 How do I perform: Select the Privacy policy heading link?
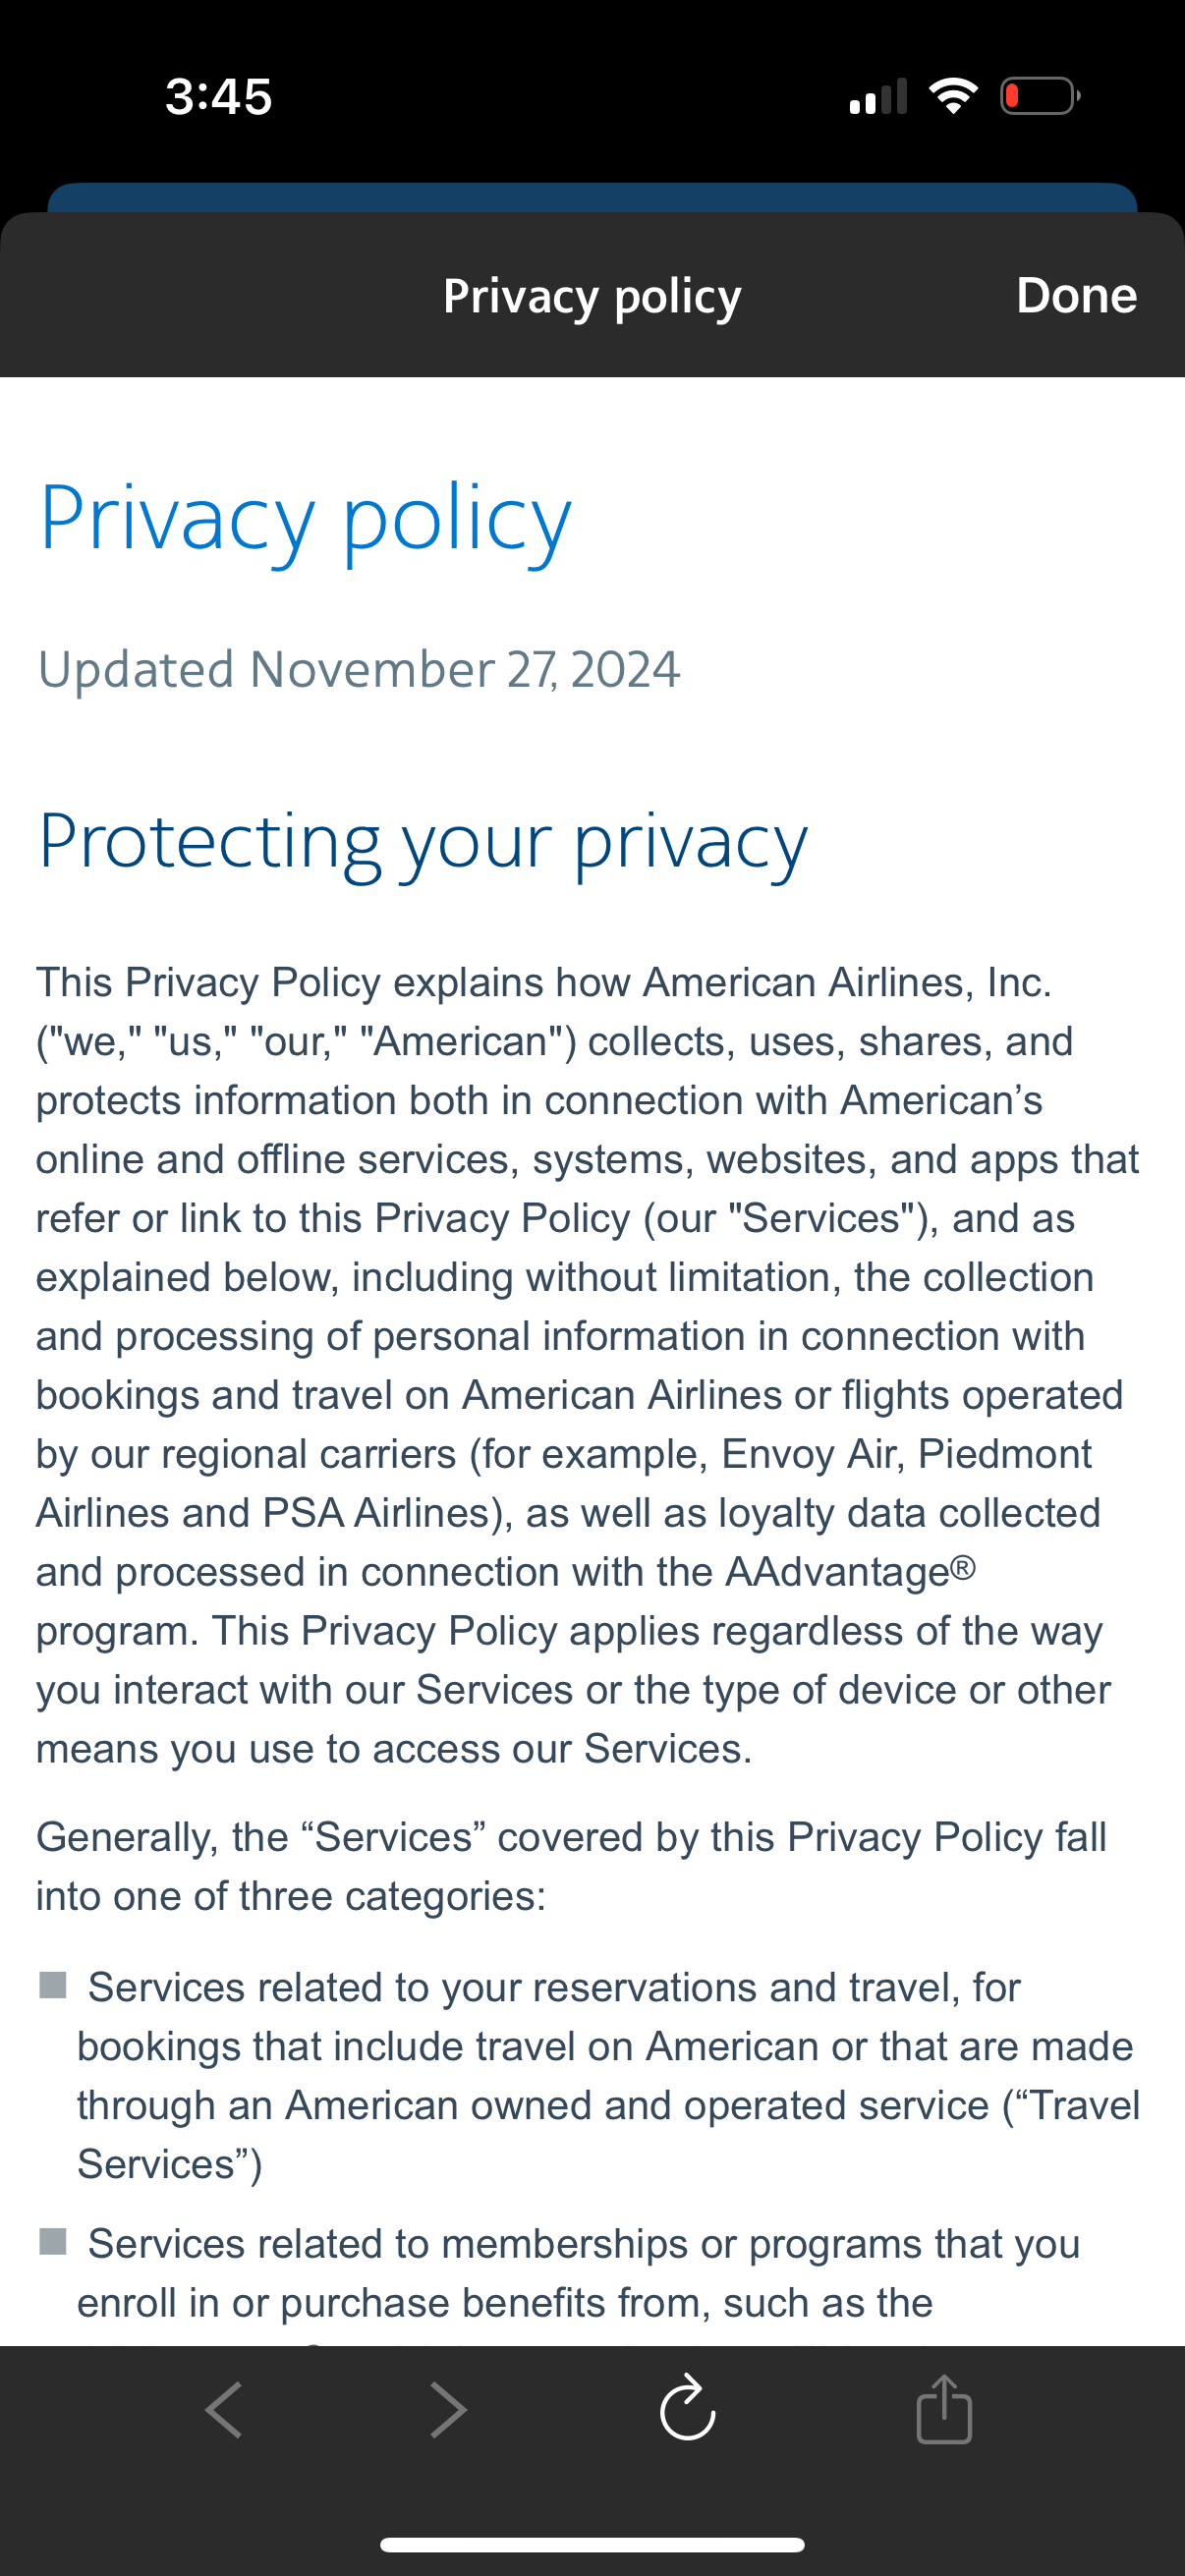pos(303,518)
